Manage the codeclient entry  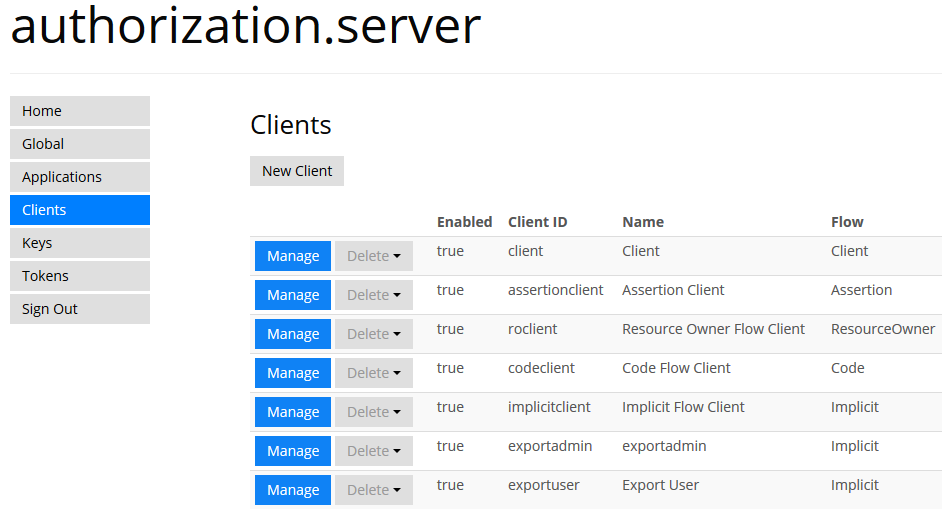click(293, 373)
